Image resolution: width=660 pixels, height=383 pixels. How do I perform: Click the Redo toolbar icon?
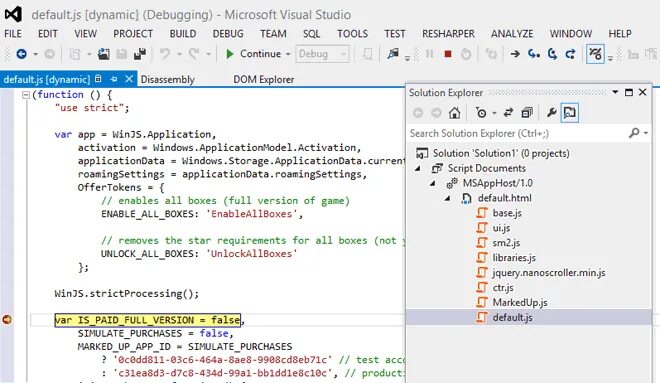(x=194, y=54)
